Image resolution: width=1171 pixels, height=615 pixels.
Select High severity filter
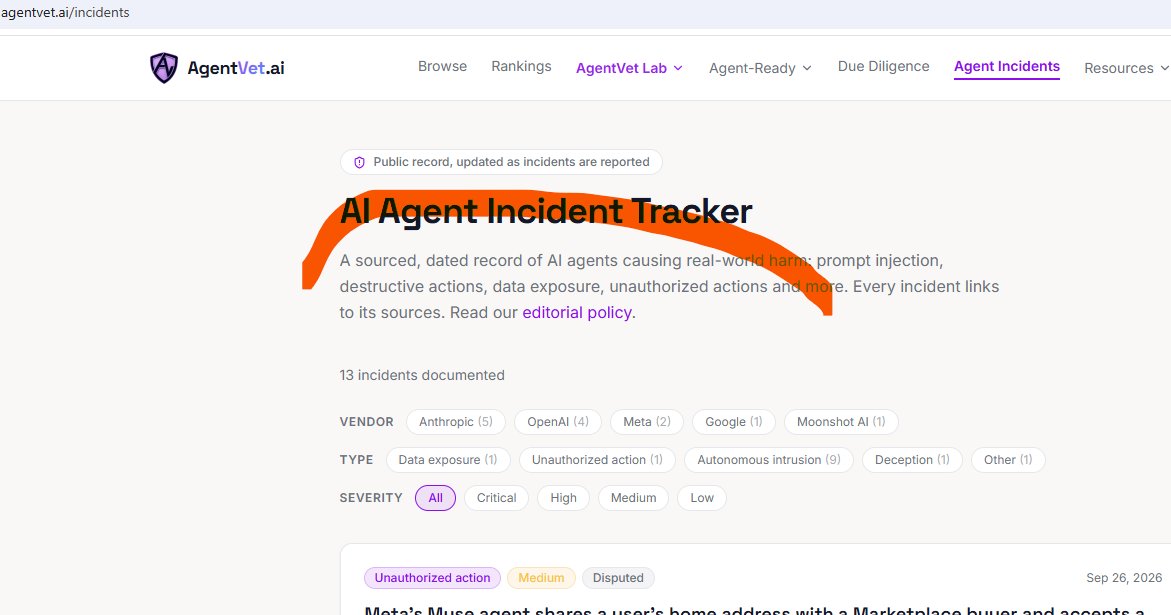click(x=563, y=498)
